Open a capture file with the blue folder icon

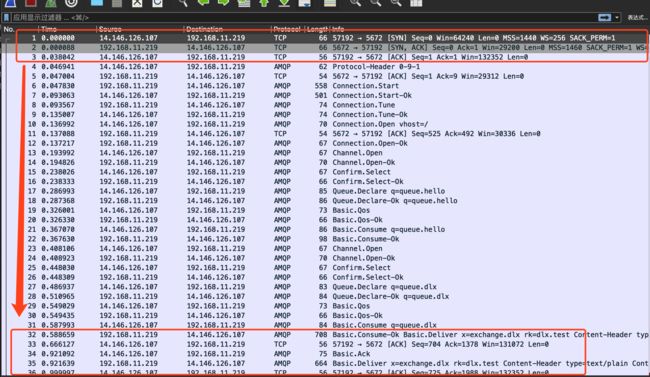[x=97, y=3]
